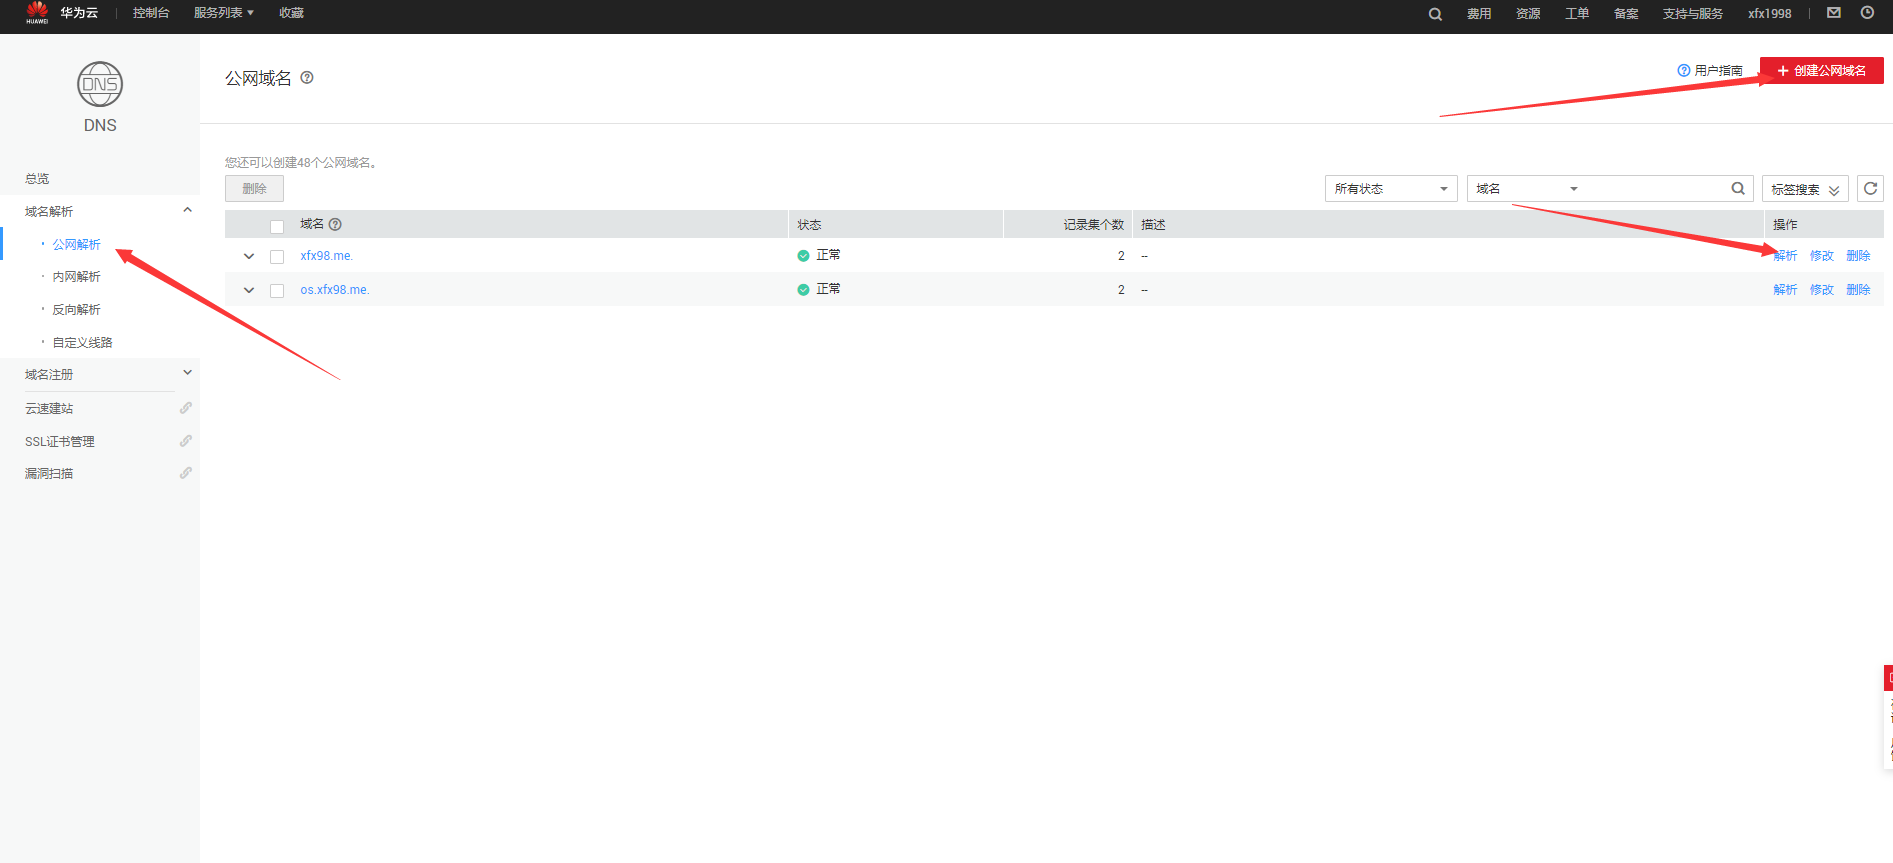
Task: Select 总览 in the sidebar
Action: point(37,178)
